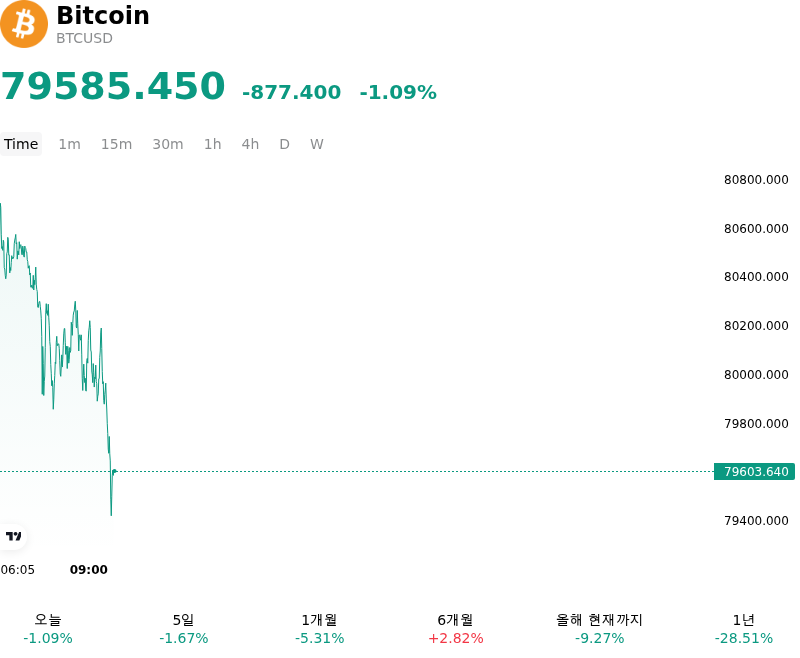Select the 5일 performance range
This screenshot has height=658, width=800.
click(x=184, y=629)
